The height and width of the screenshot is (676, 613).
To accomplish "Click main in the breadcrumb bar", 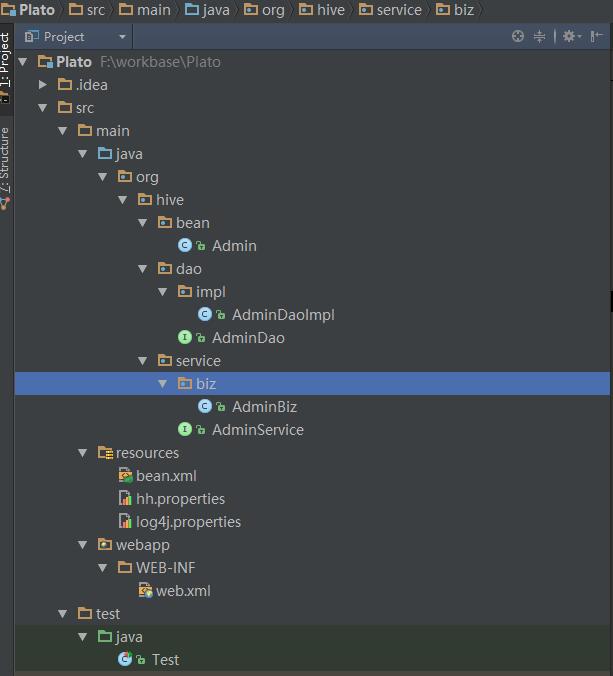I will tap(144, 9).
